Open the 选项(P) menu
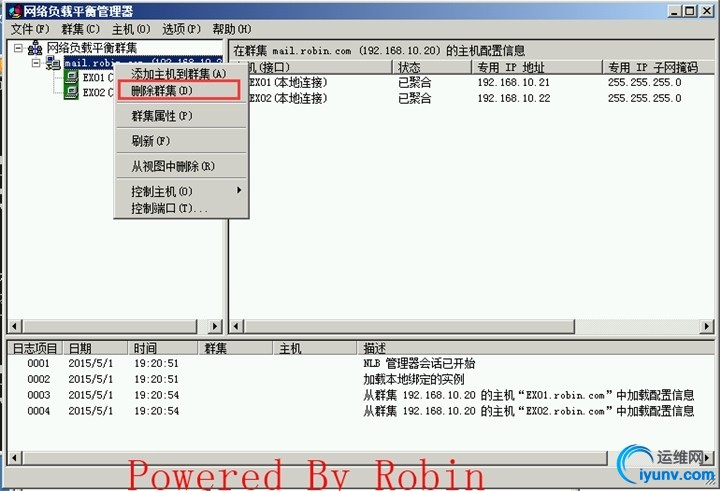 click(181, 29)
